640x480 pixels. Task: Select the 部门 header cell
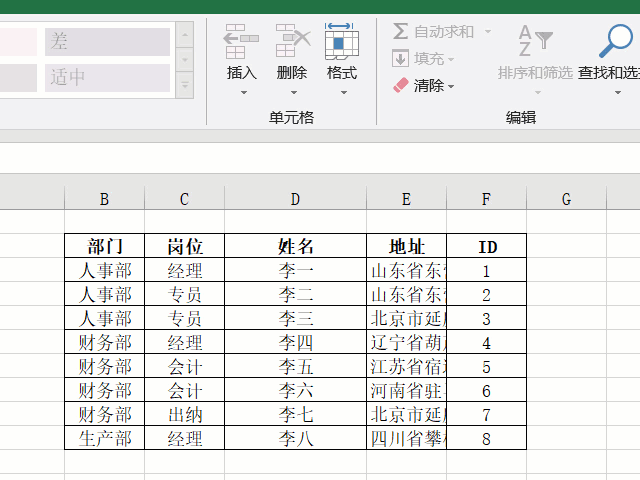click(104, 246)
